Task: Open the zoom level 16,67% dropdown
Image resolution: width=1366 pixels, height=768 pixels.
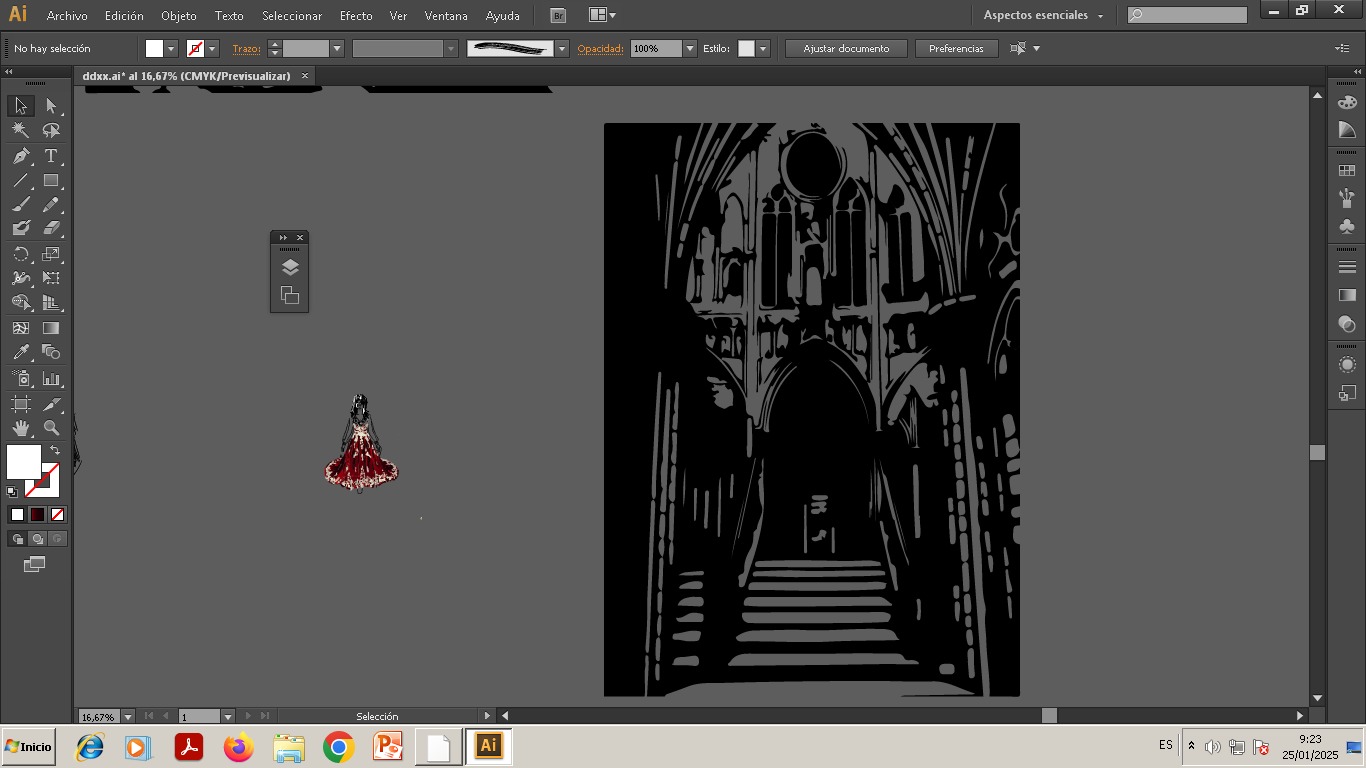Action: click(127, 716)
